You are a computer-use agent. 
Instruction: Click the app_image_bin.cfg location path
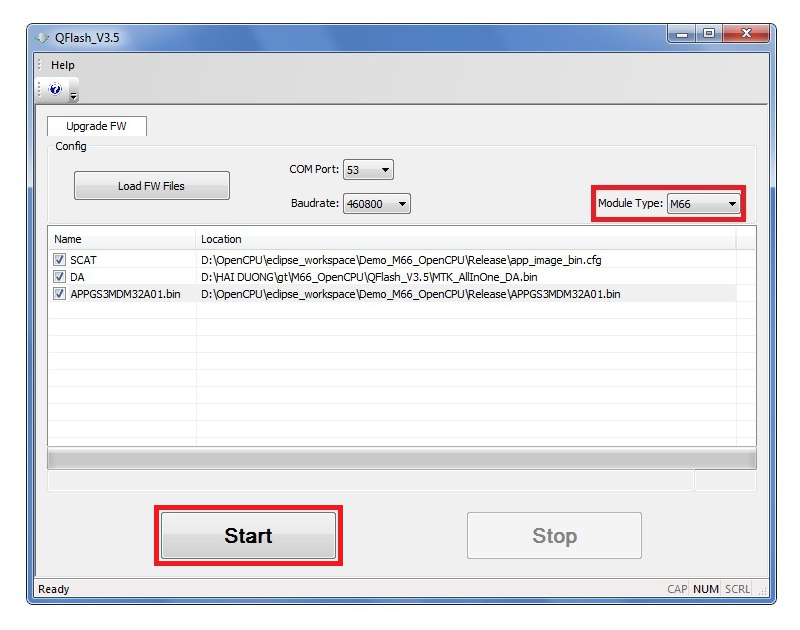tap(401, 260)
